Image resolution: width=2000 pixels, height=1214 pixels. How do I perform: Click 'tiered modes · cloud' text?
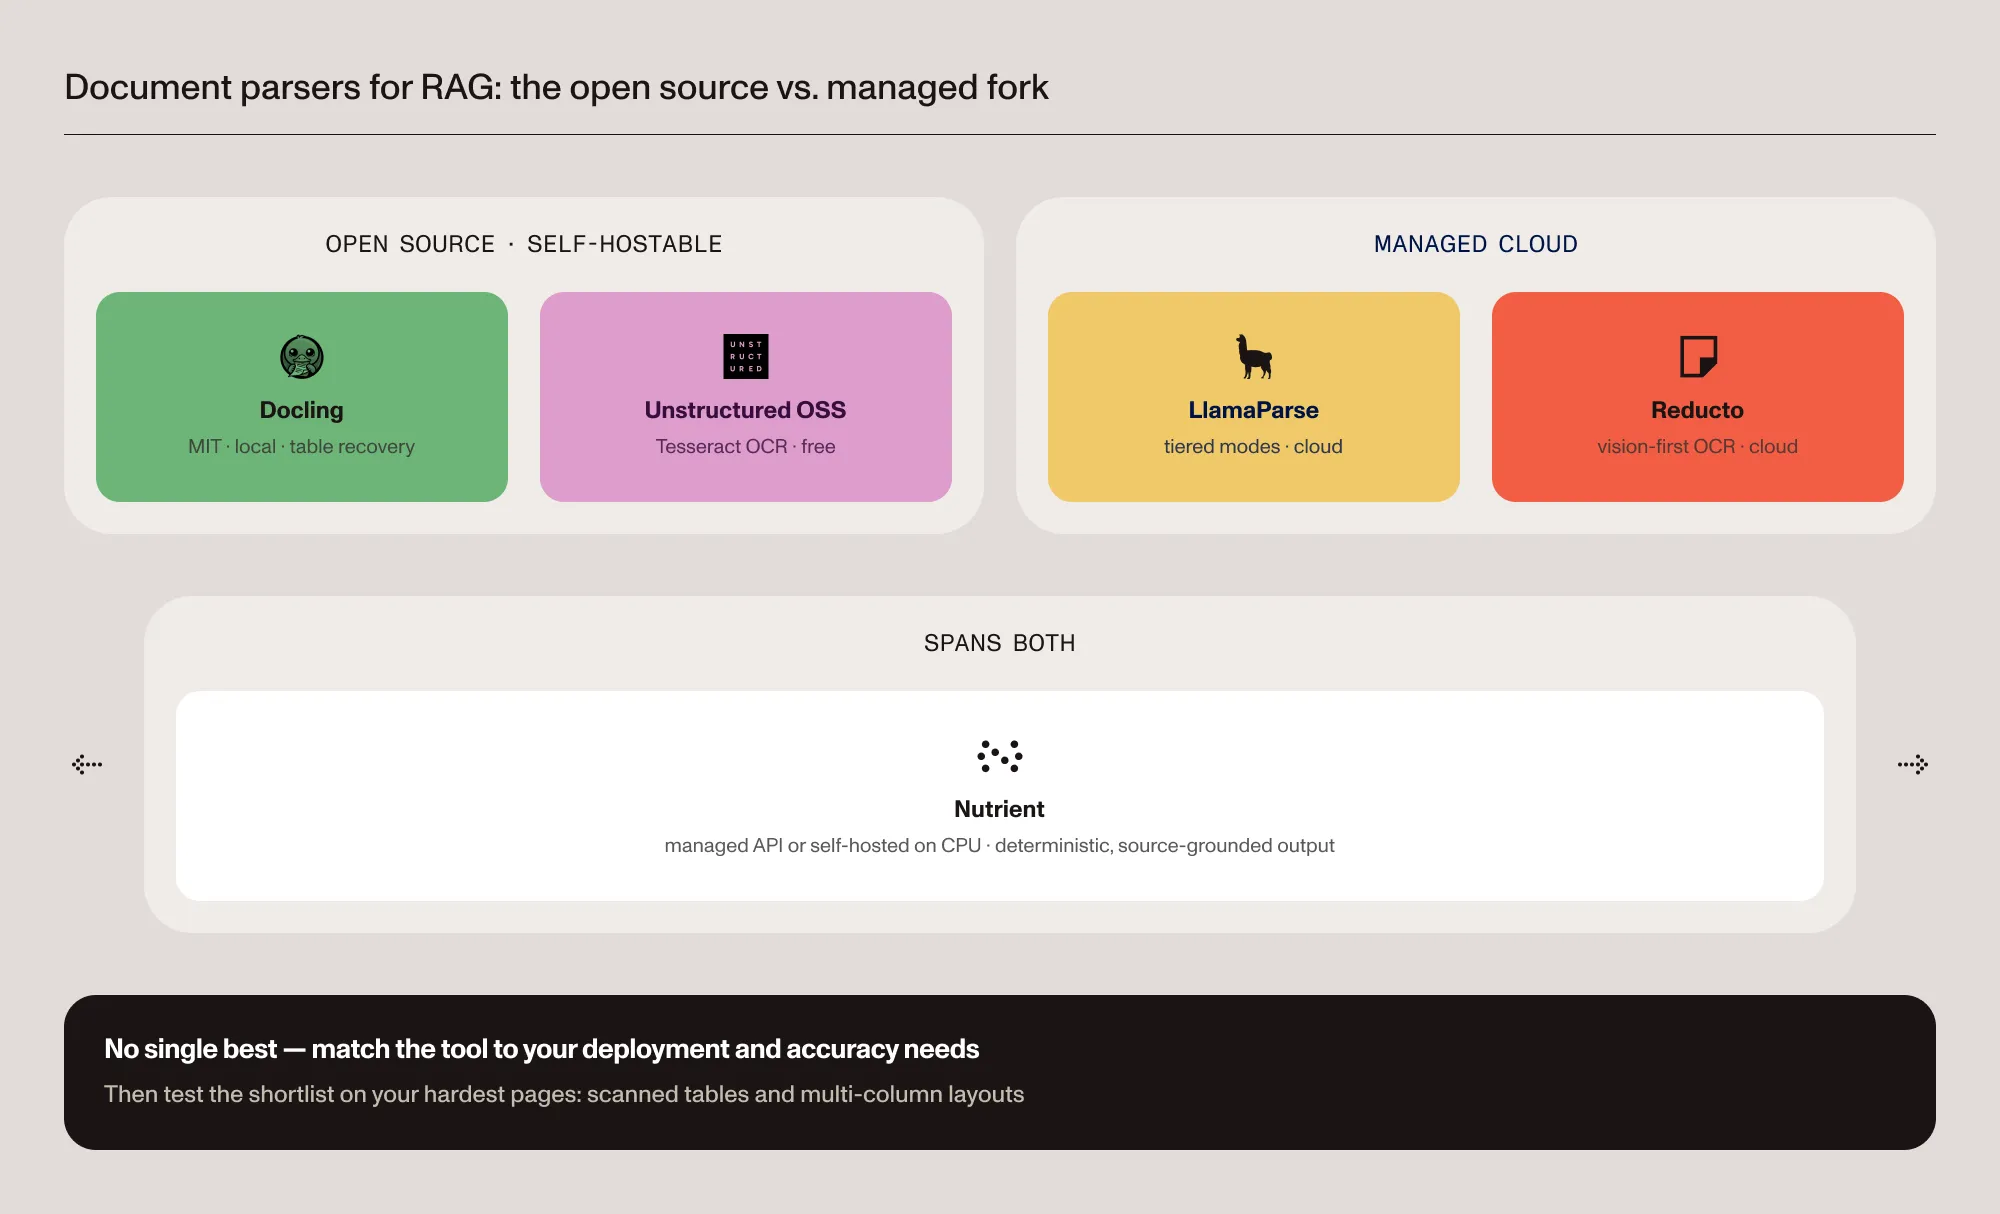click(x=1253, y=447)
